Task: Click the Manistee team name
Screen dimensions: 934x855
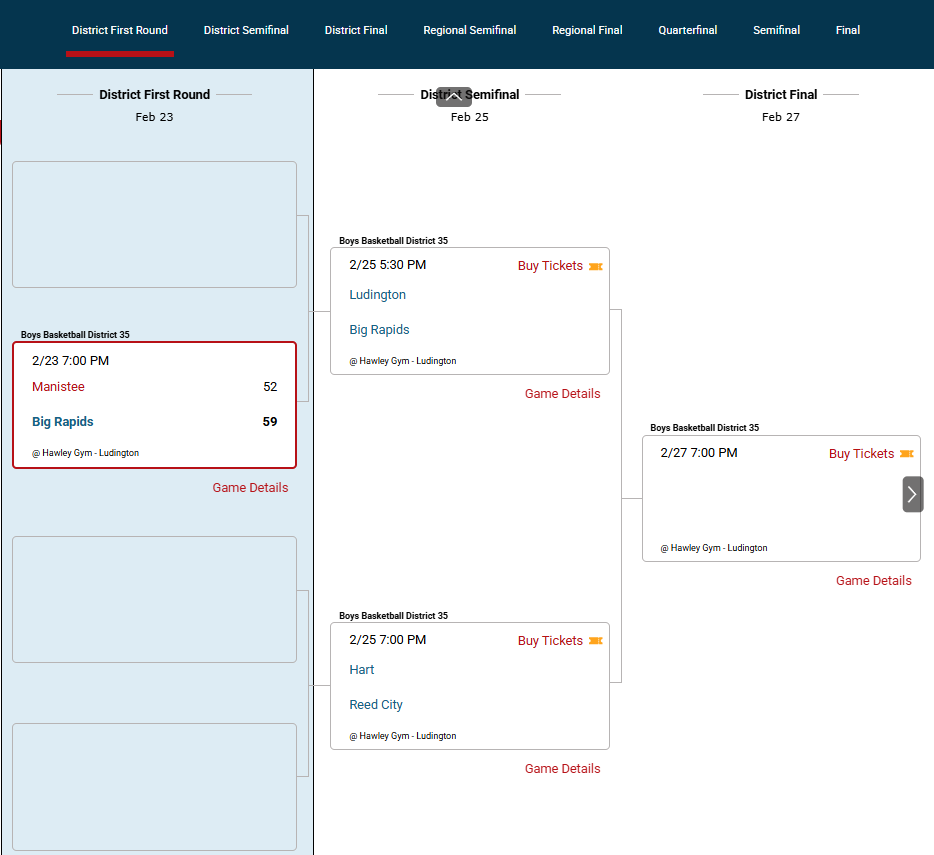Action: (58, 387)
